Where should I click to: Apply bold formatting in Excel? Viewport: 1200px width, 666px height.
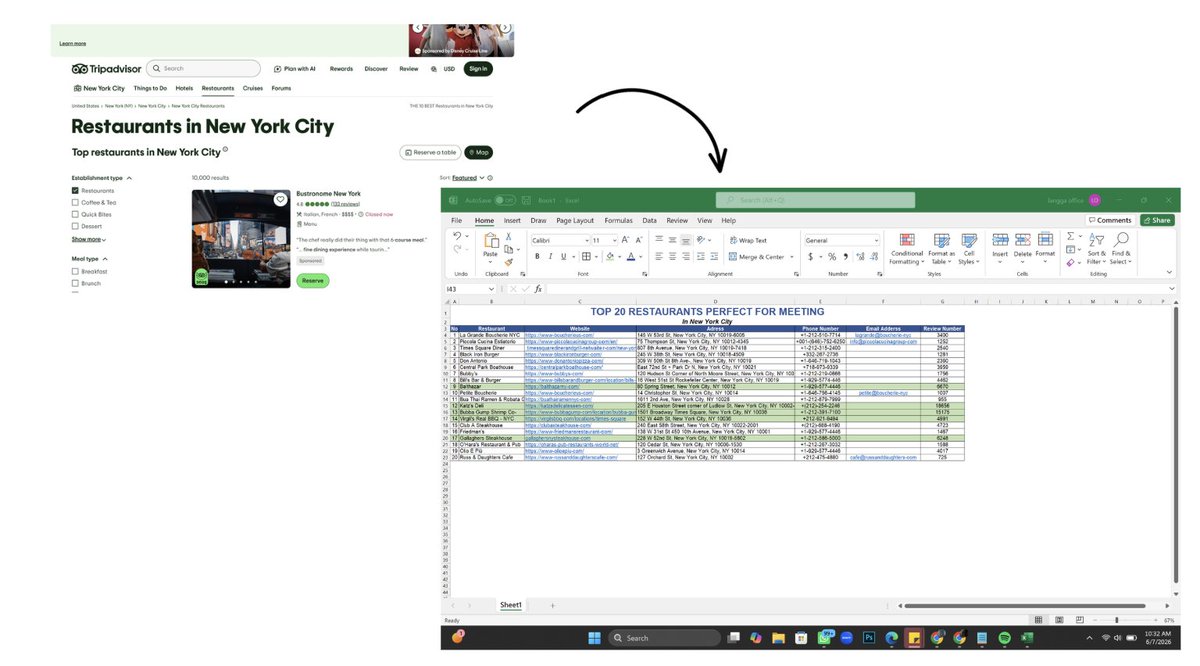537,257
